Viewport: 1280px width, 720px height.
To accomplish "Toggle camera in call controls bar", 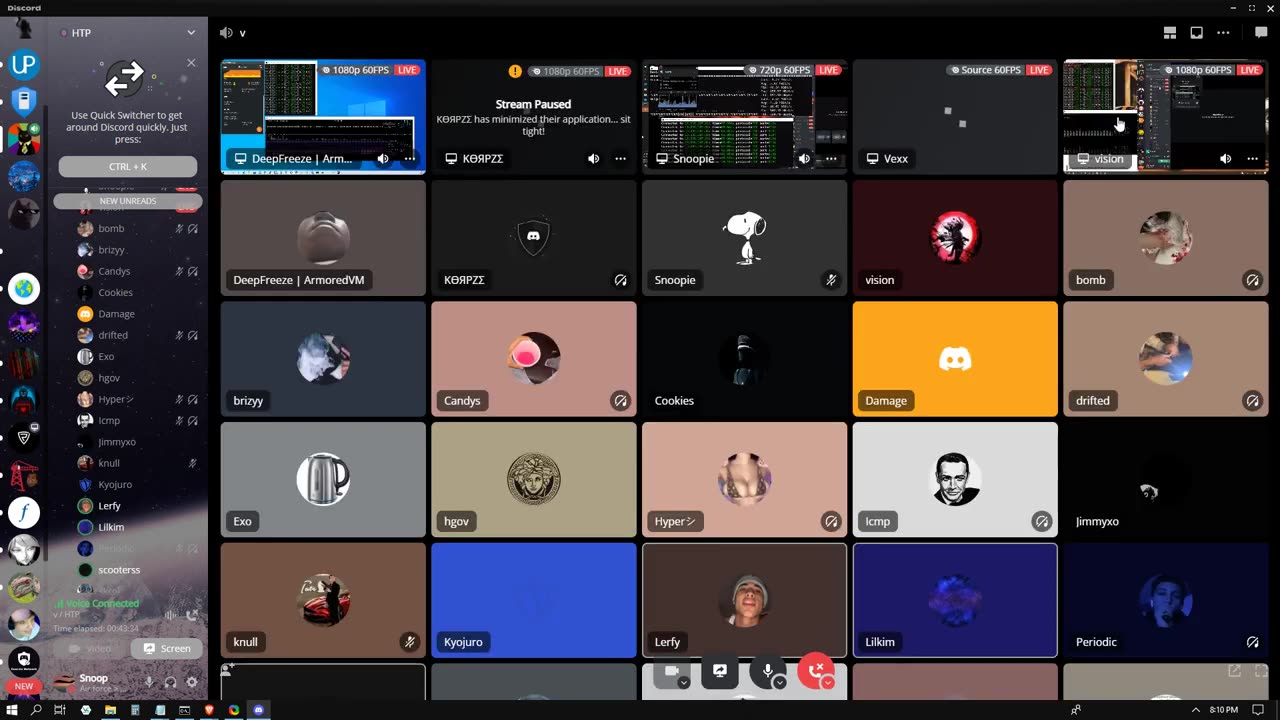I will pyautogui.click(x=672, y=671).
